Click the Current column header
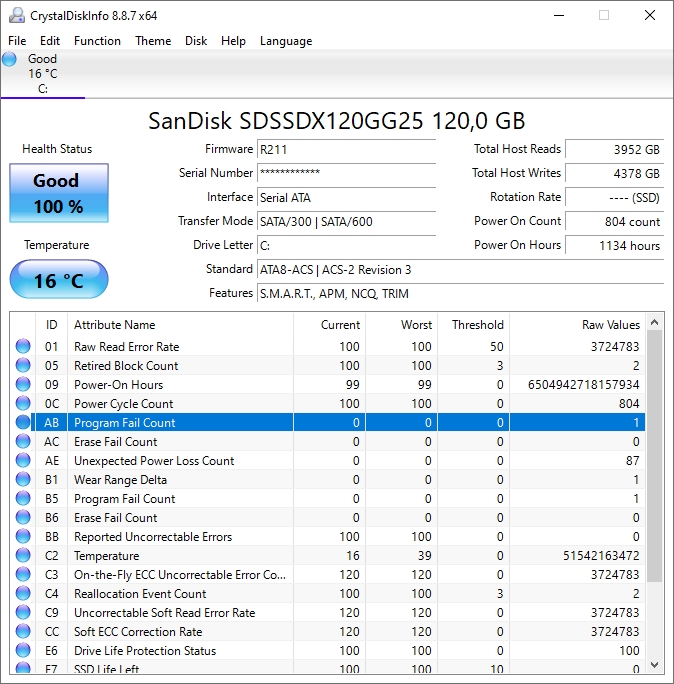Viewport: 674px width, 684px height. [x=329, y=325]
